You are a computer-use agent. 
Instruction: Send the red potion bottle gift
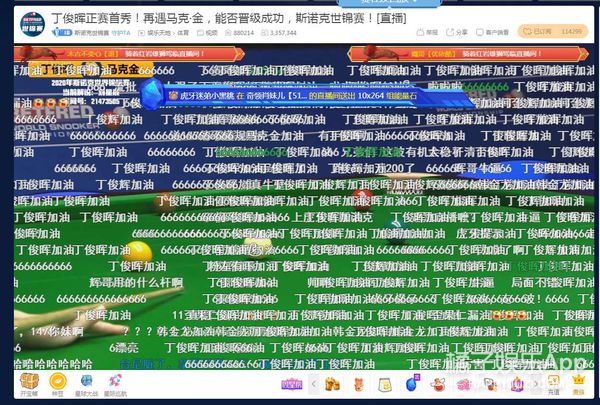pos(438,384)
